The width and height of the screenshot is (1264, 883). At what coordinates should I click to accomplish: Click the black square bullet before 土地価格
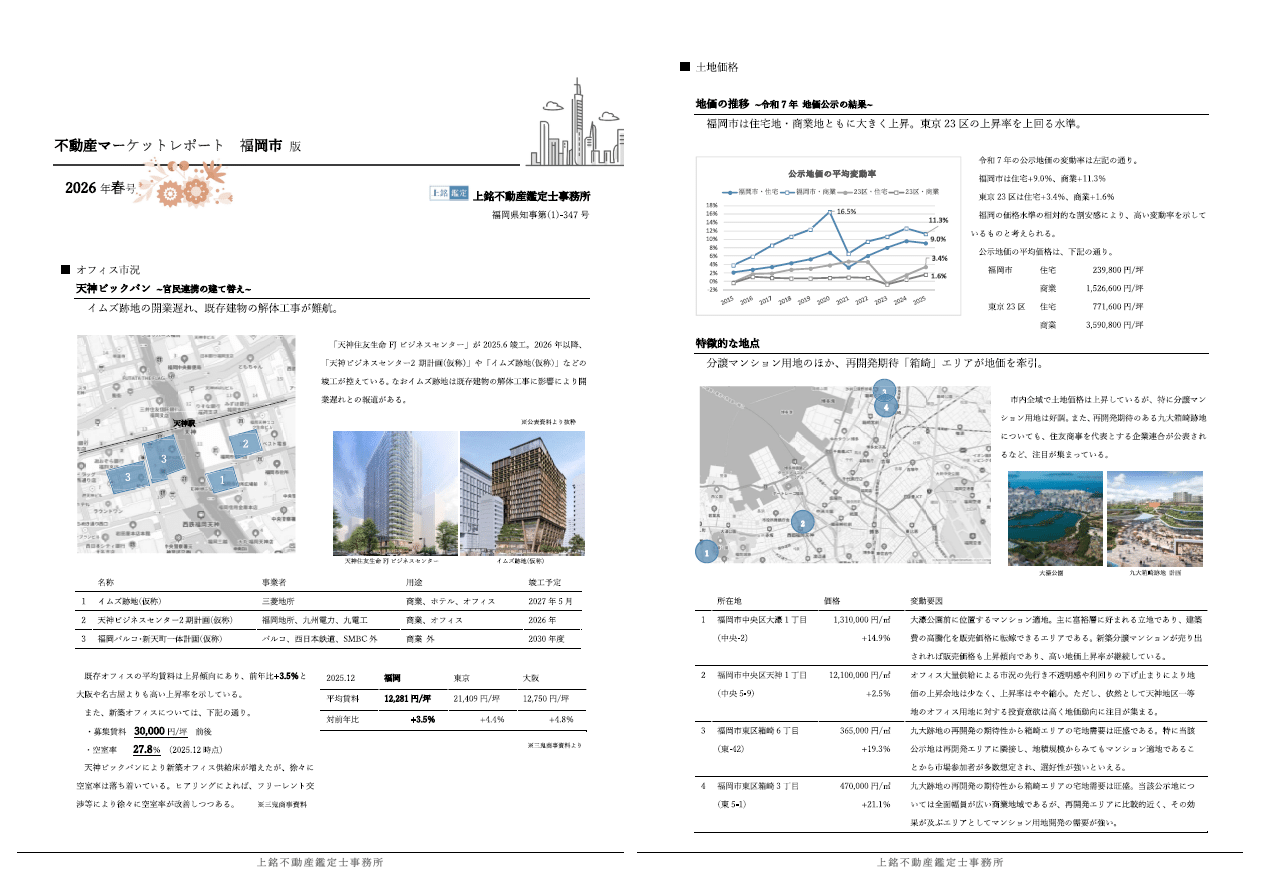685,67
